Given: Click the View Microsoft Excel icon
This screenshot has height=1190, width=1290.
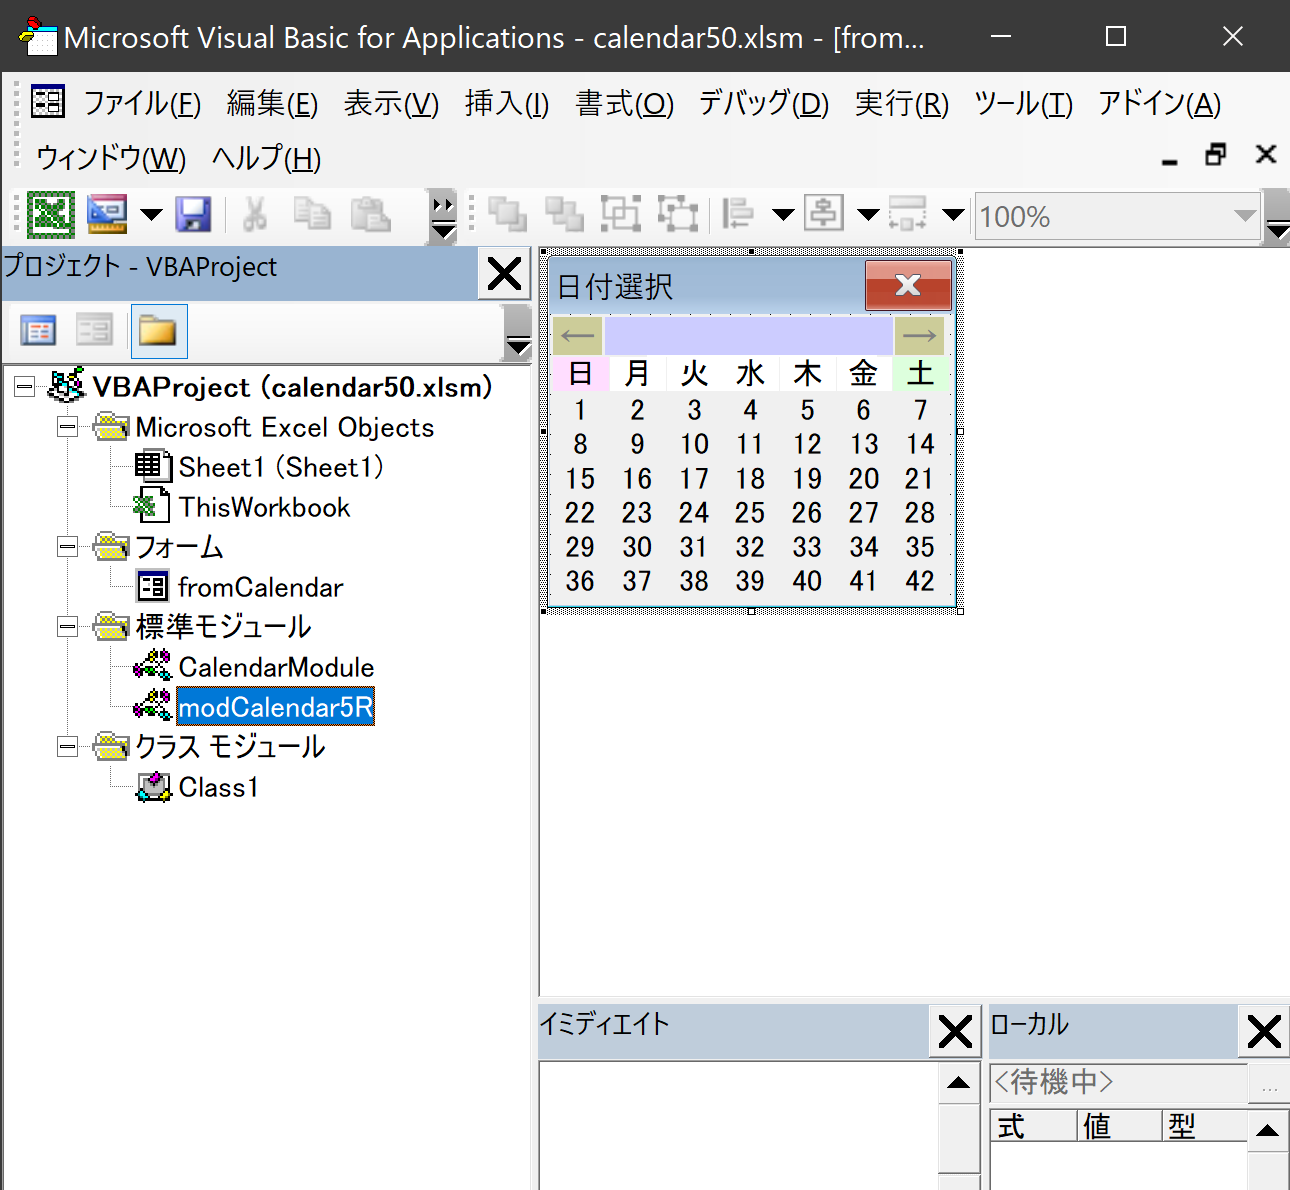Looking at the screenshot, I should click(50, 215).
